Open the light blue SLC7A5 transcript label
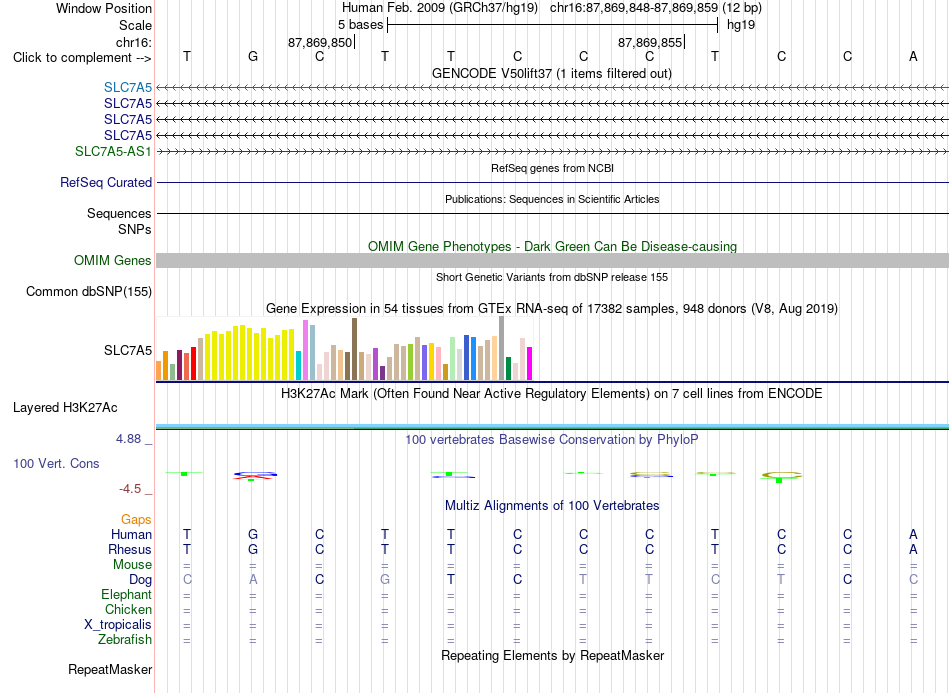 (x=128, y=87)
